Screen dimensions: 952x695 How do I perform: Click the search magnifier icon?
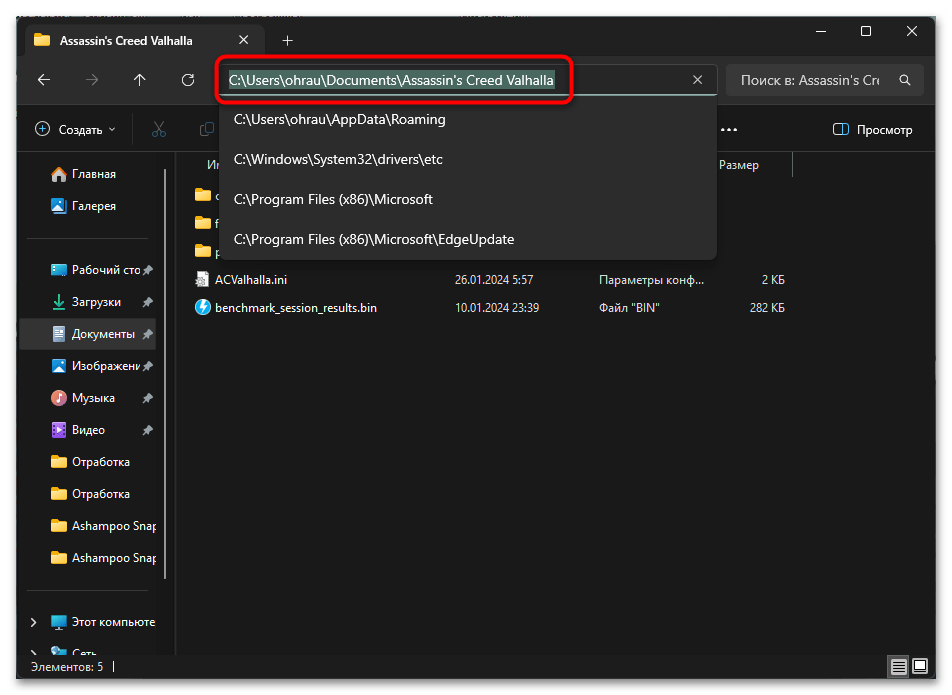pyautogui.click(x=905, y=80)
